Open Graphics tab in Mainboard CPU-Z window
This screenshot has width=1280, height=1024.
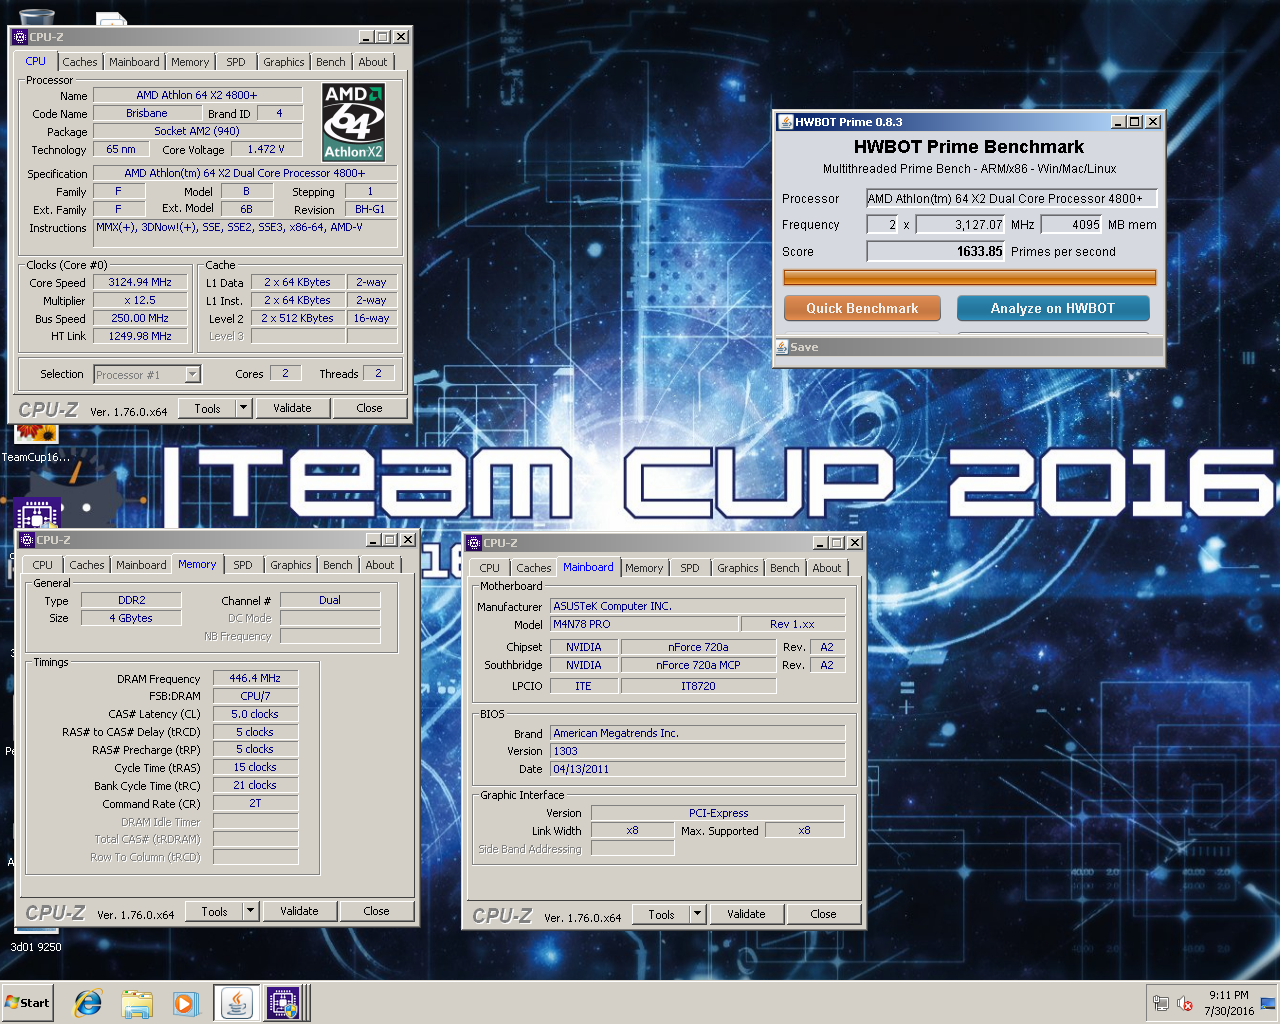point(738,568)
